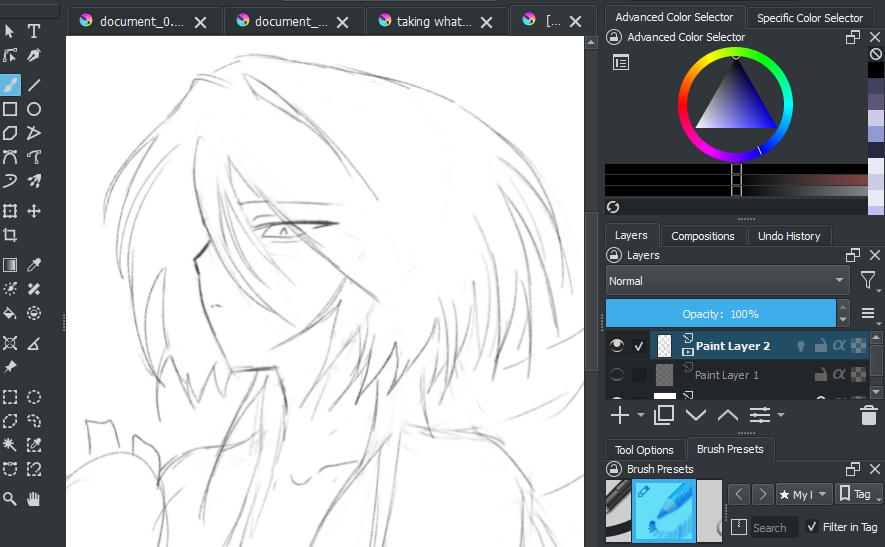Switch to the Compositions tab

tap(703, 236)
